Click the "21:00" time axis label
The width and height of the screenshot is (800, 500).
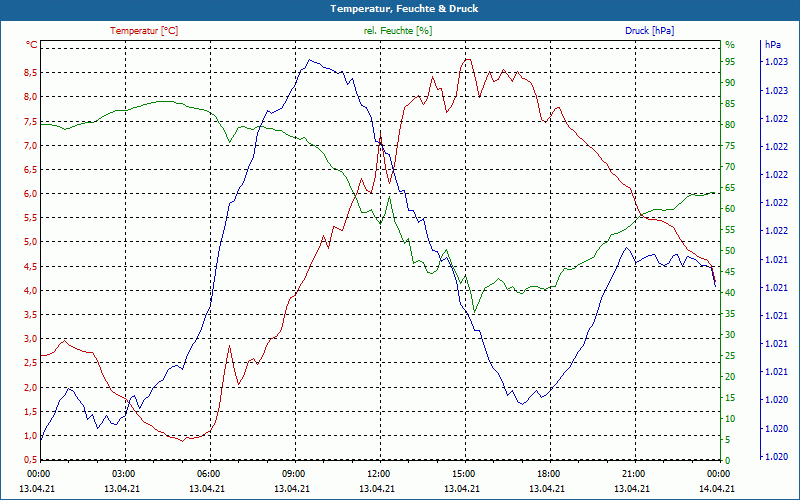coord(633,473)
